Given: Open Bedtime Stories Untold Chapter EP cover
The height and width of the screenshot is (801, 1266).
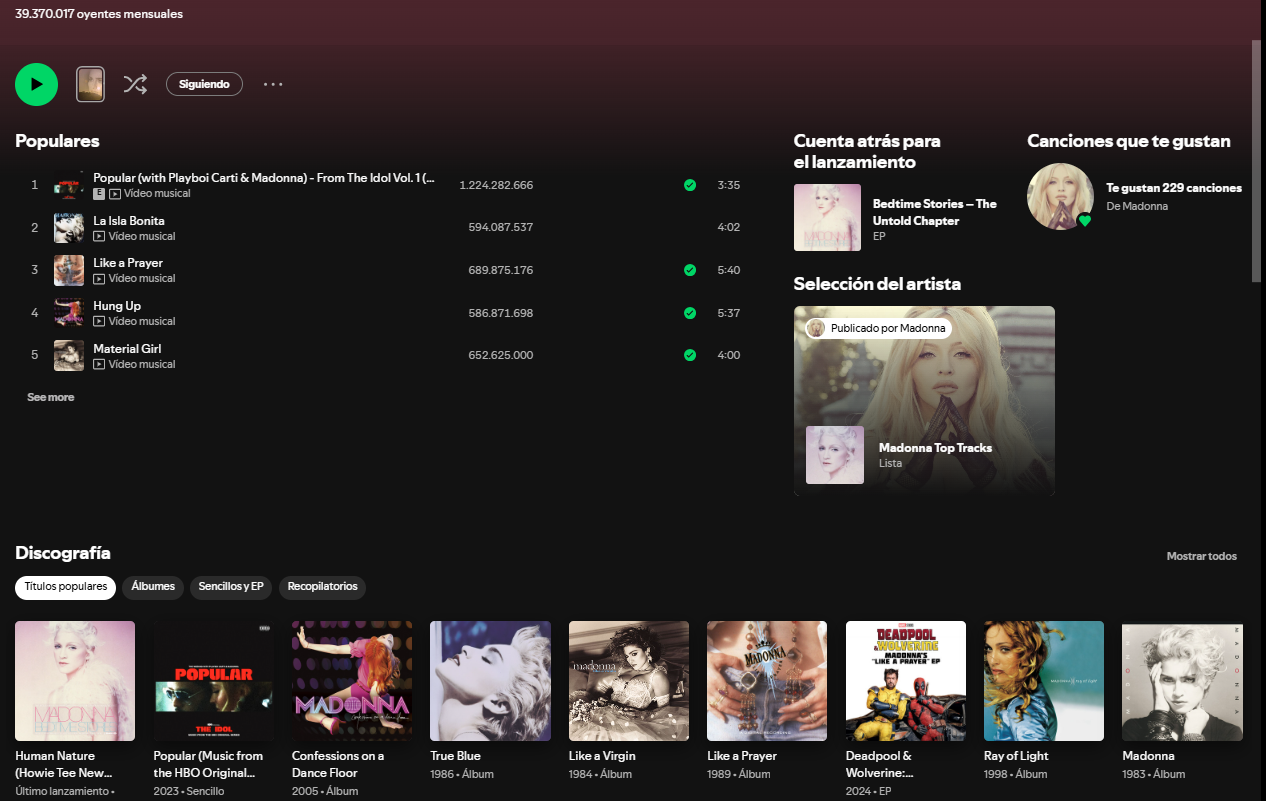Looking at the screenshot, I should click(x=827, y=217).
